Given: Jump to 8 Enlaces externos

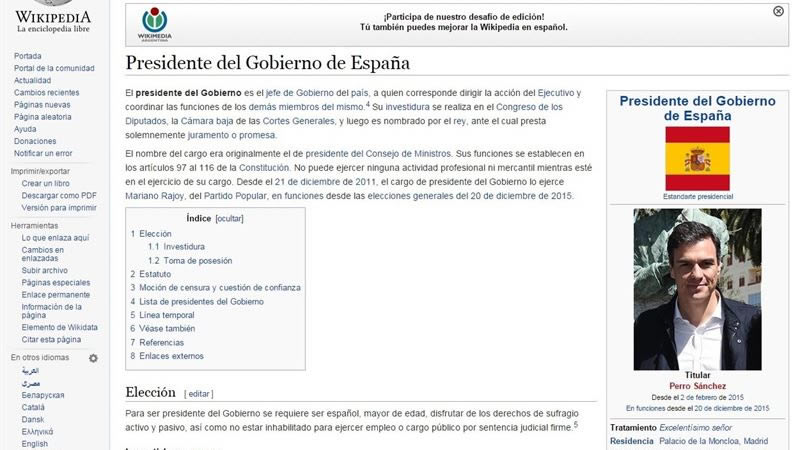Looking at the screenshot, I should tap(167, 356).
